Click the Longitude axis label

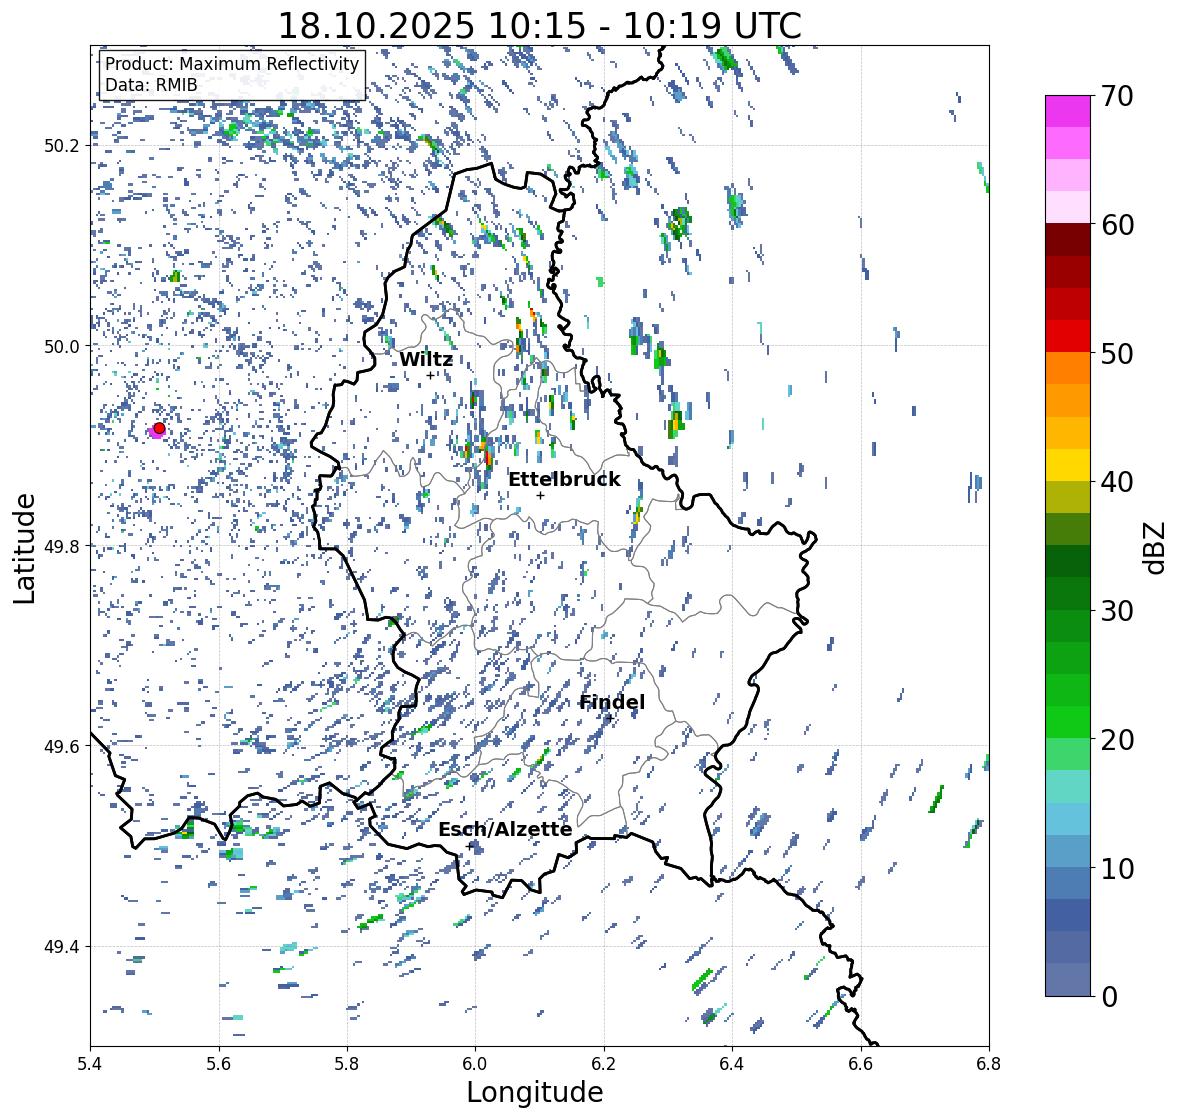tap(535, 1092)
